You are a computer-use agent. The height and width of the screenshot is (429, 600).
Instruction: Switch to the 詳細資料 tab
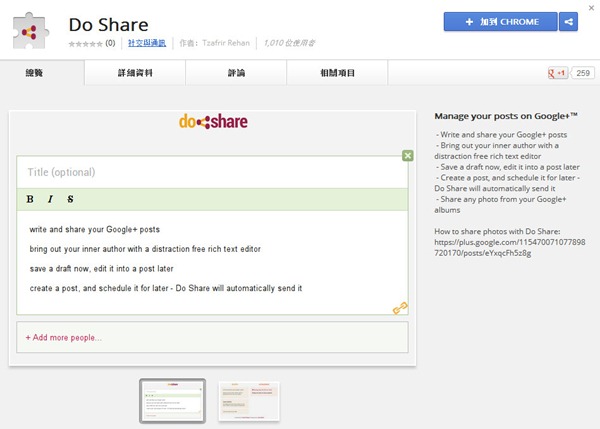(135, 73)
